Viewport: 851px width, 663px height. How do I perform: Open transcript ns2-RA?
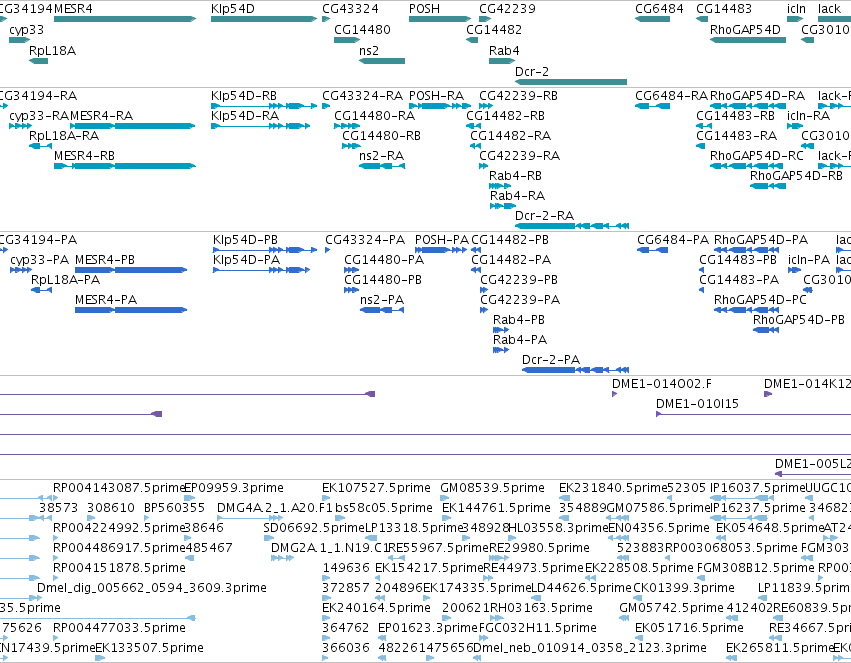pos(382,156)
